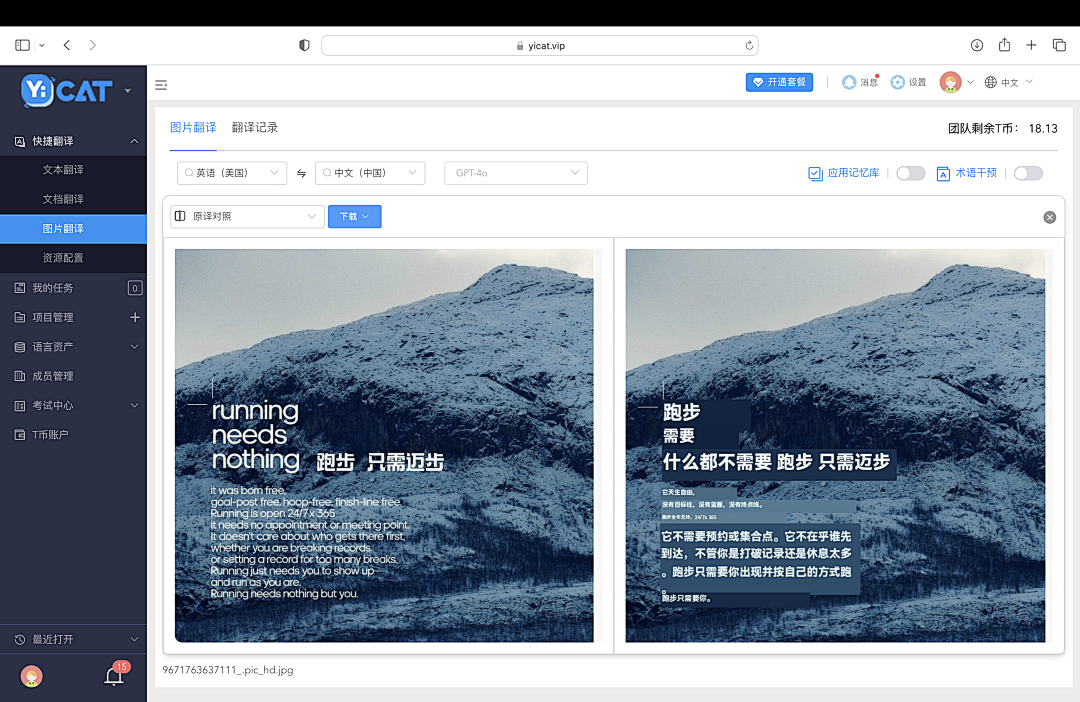
Task: Click the 开通套餐 button
Action: [x=779, y=82]
